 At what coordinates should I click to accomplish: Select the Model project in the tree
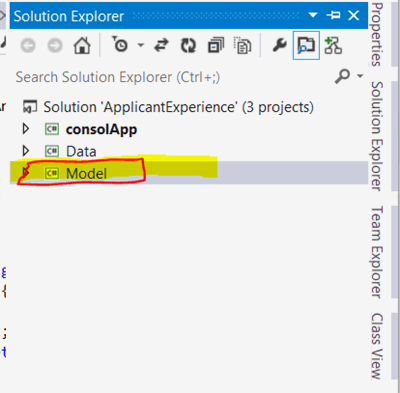tap(86, 173)
